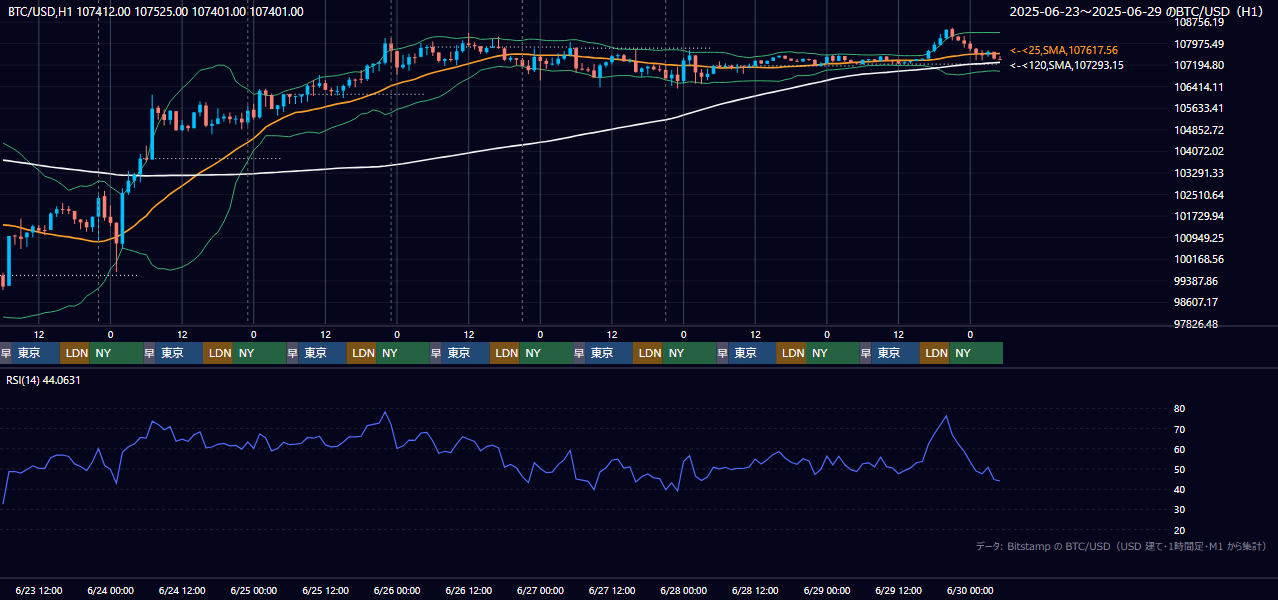Image resolution: width=1278 pixels, height=600 pixels.
Task: Click the 6/26 00:00 time axis label
Action: click(397, 590)
